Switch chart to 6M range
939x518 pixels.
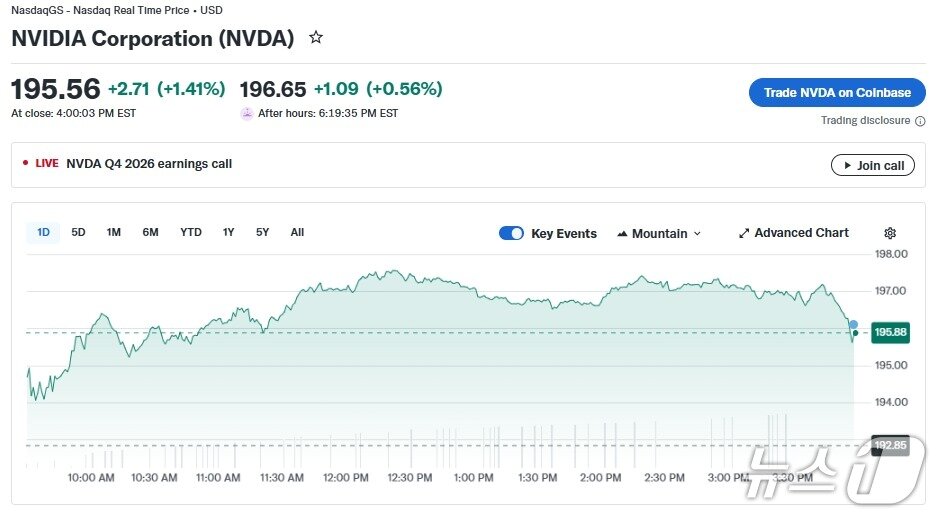[x=150, y=232]
